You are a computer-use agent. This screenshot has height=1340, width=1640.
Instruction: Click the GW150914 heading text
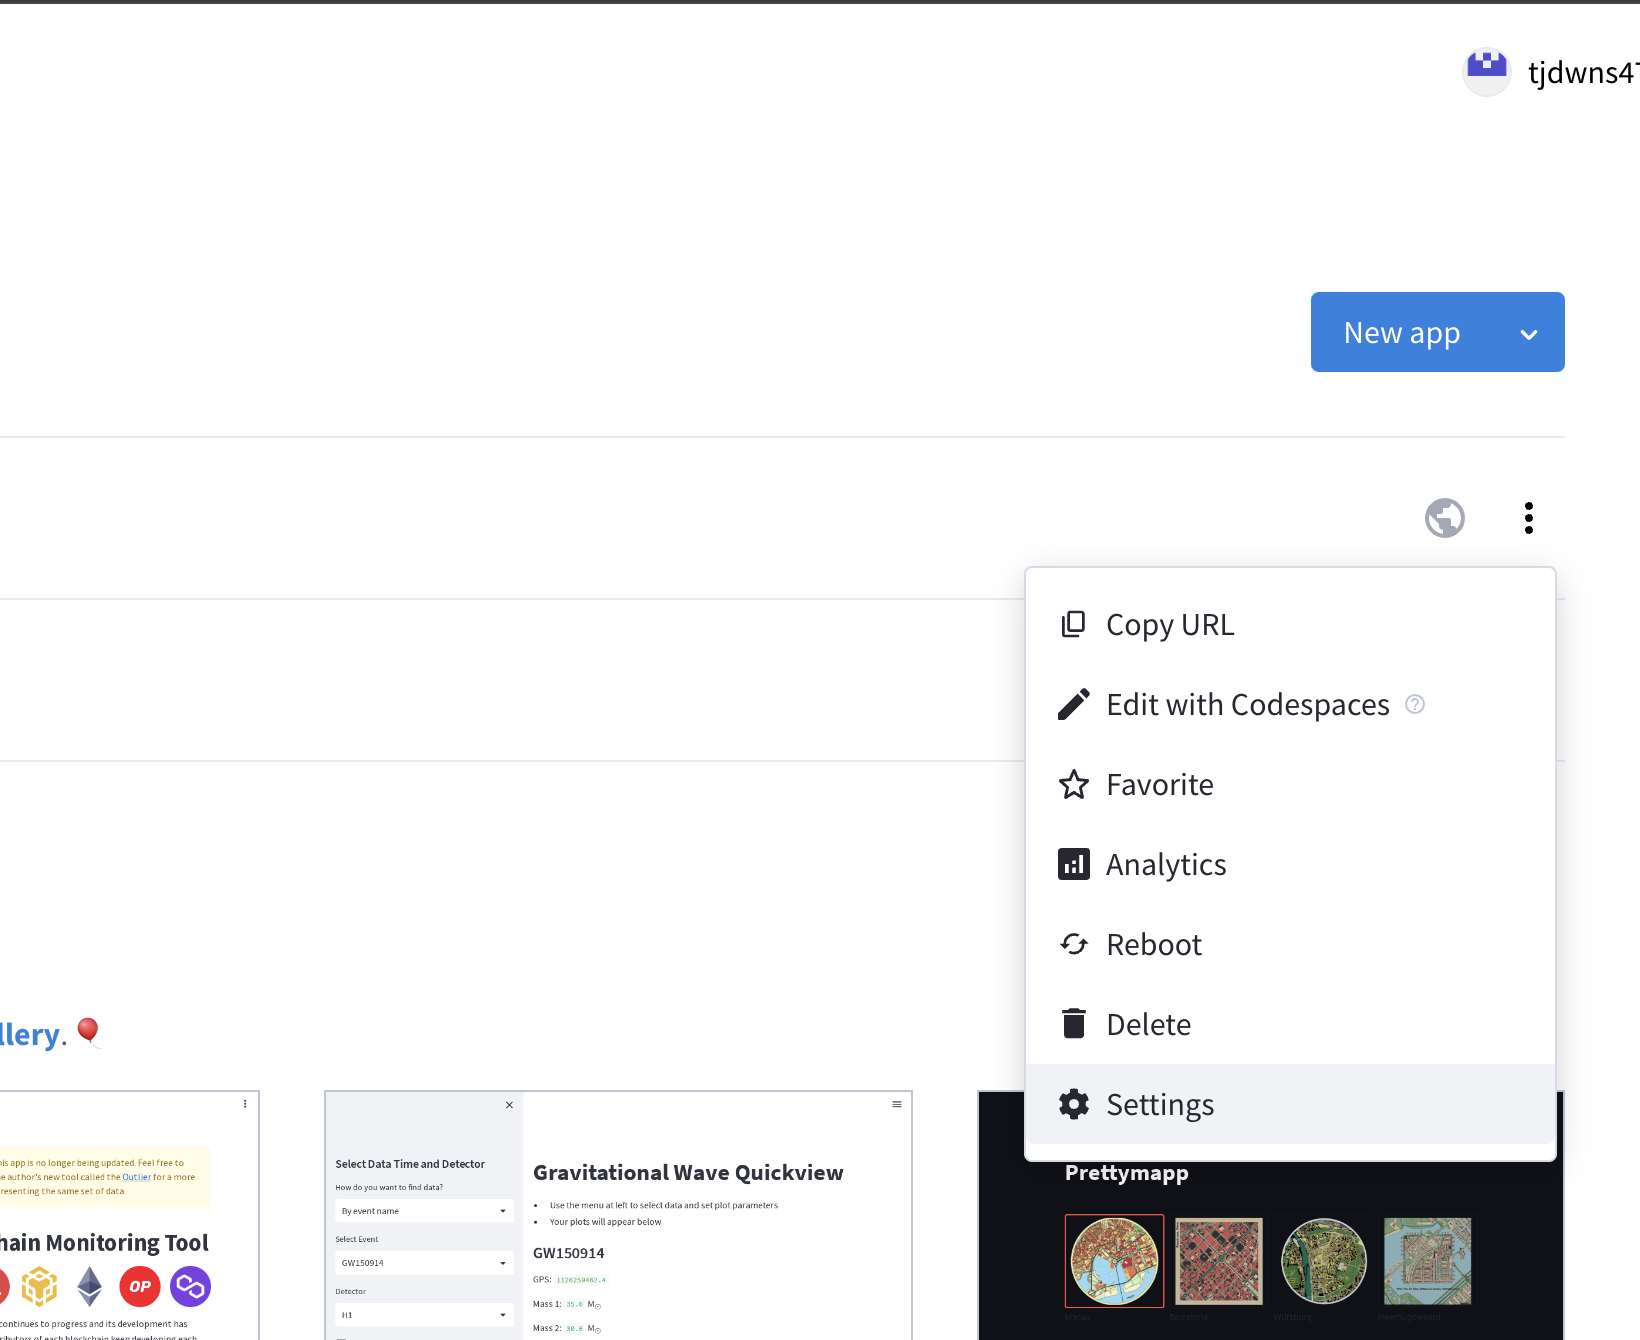point(569,1253)
